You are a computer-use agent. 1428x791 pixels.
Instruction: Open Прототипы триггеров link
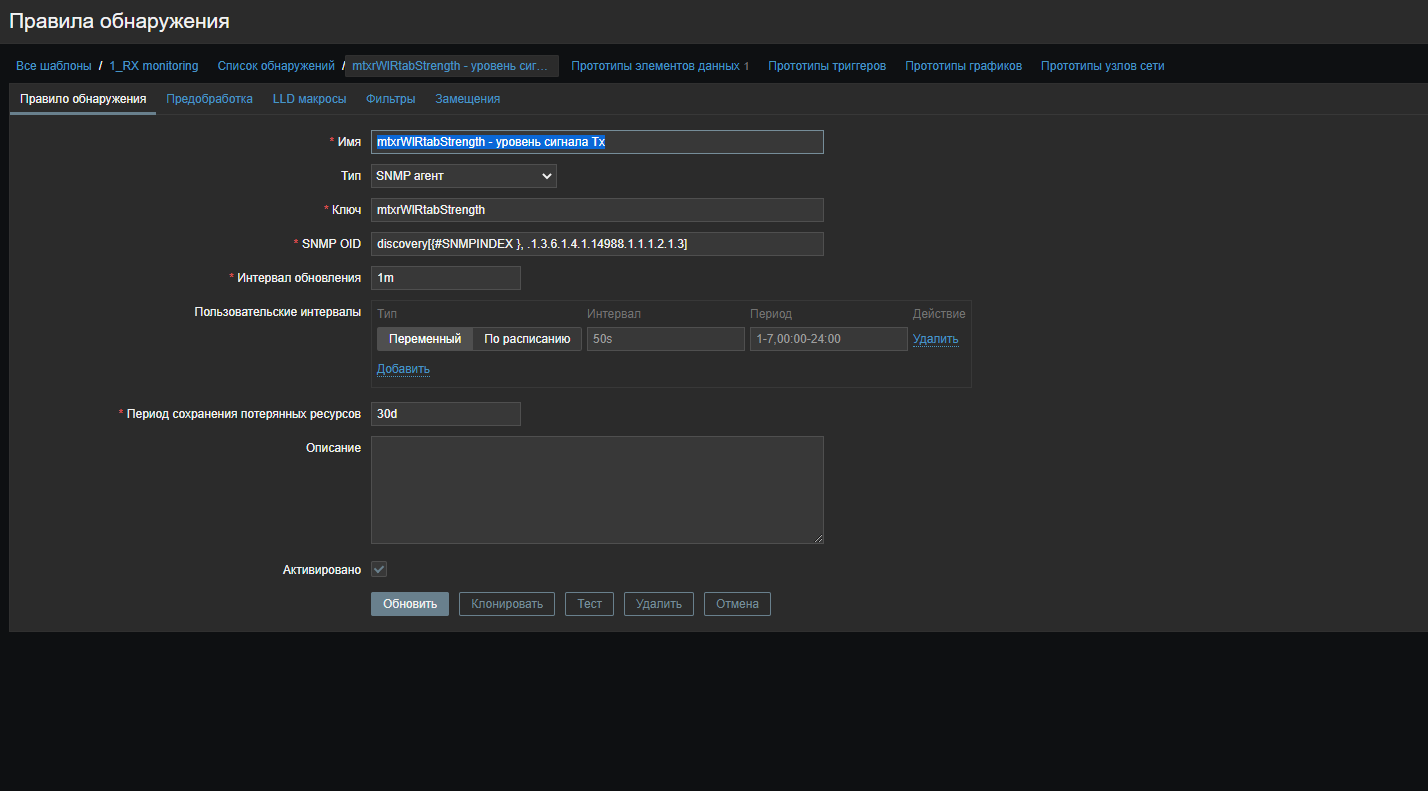pos(826,66)
